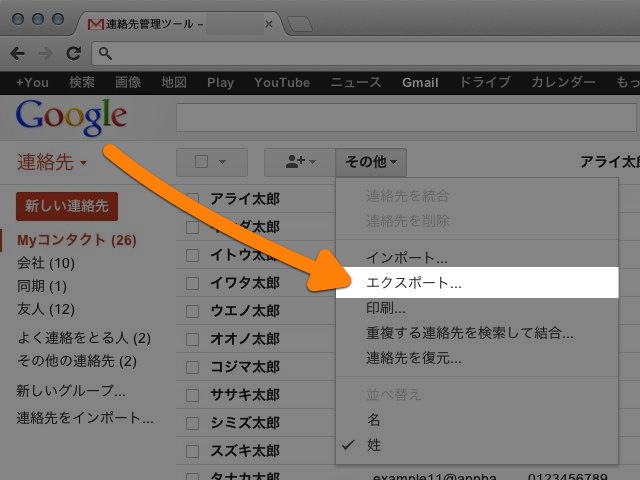Tick the checkbox for ウエノ太郎
Screen dimensions: 640x480
tap(192, 311)
